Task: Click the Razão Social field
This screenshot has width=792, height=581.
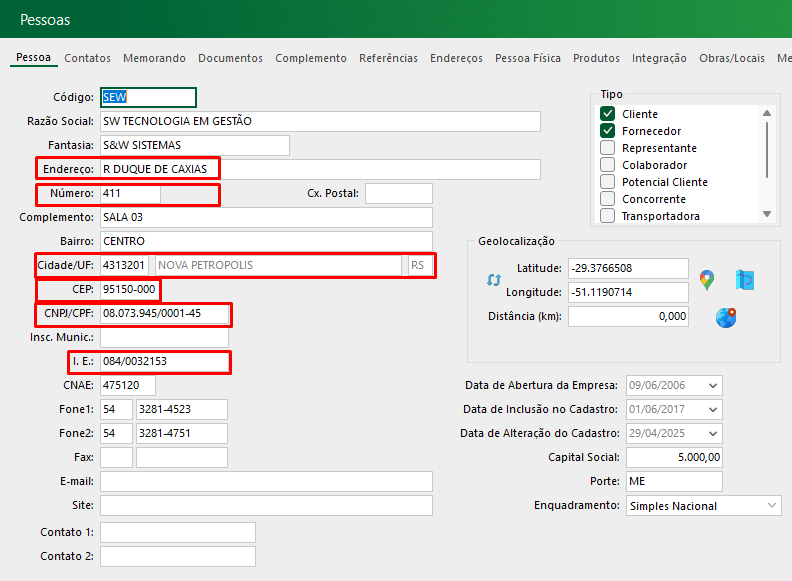Action: coord(320,121)
